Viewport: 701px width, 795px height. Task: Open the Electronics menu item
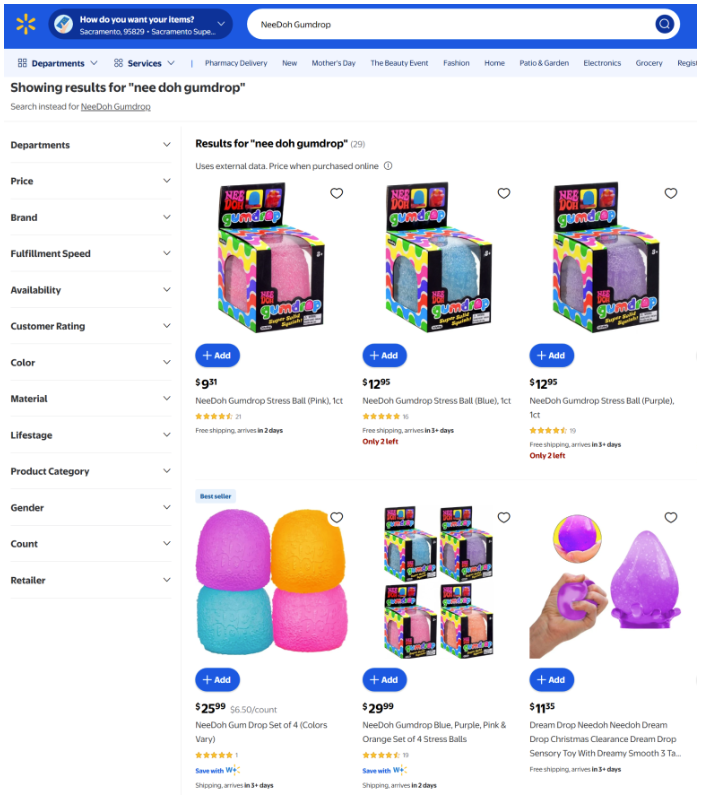coord(602,63)
